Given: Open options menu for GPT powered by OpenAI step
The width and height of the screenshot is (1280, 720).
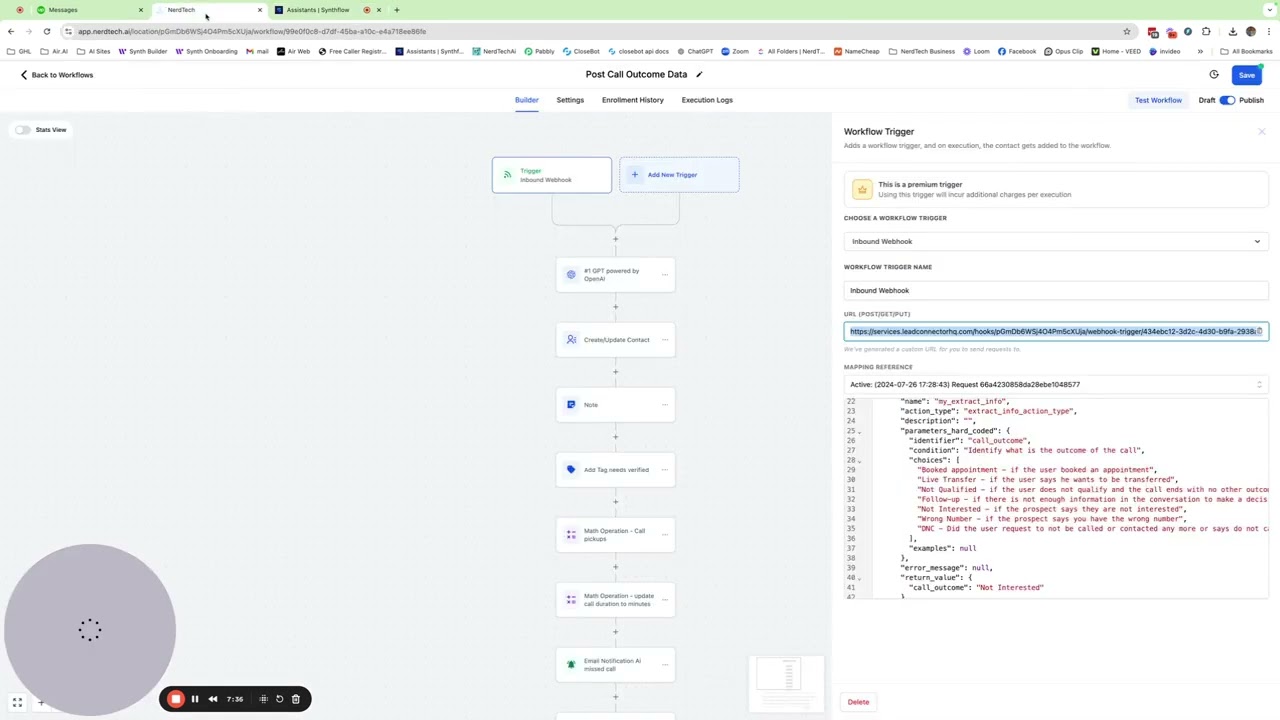Looking at the screenshot, I should point(665,275).
